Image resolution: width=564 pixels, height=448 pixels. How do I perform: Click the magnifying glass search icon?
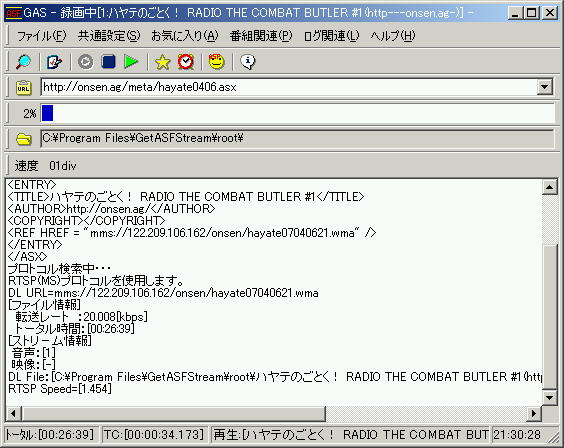[x=23, y=62]
